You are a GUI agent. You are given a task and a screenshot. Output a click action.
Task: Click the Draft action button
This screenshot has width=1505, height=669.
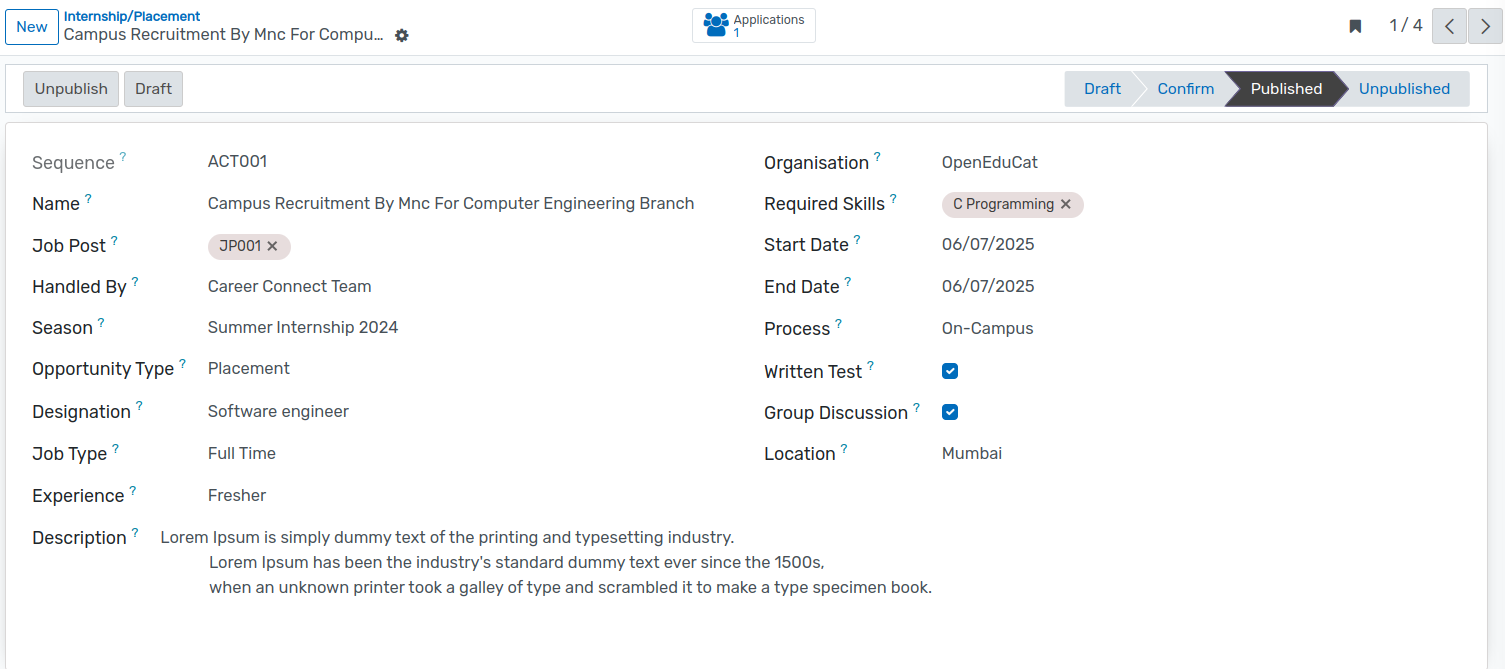(154, 89)
